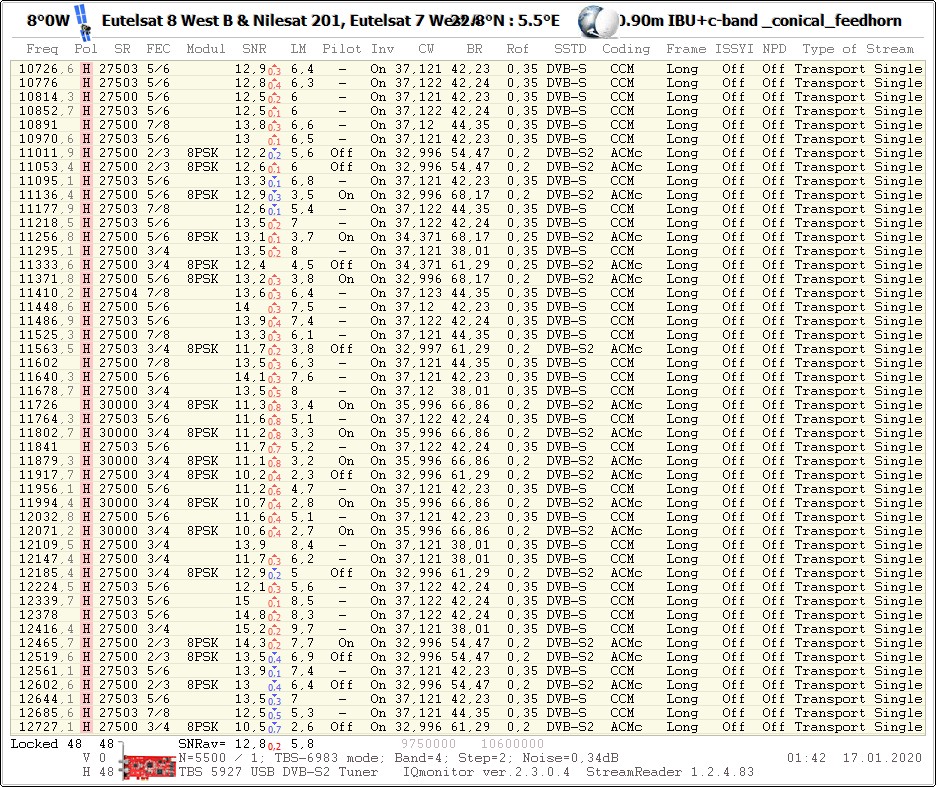Click the 9750000 LO frequency text
This screenshot has height=787, width=936.
(429, 744)
